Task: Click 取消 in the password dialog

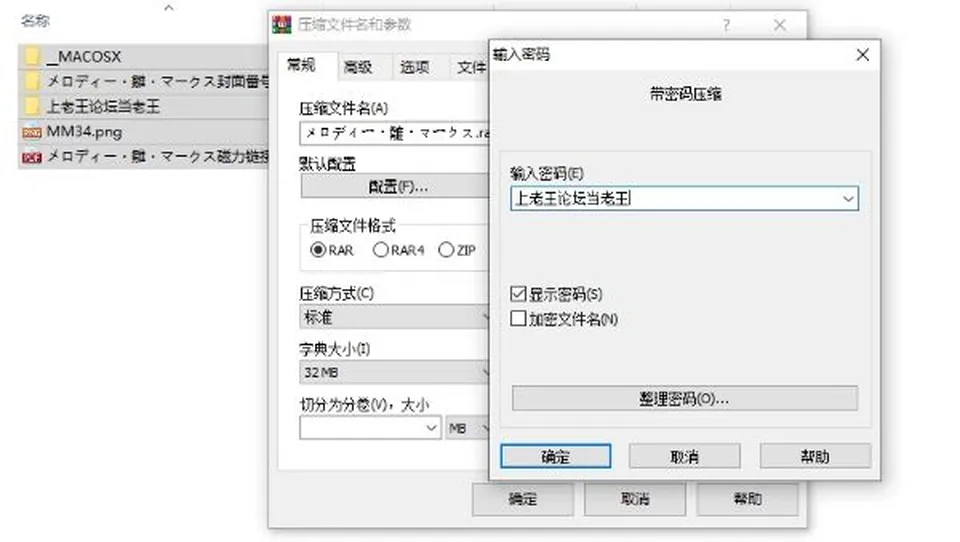Action: tap(684, 456)
